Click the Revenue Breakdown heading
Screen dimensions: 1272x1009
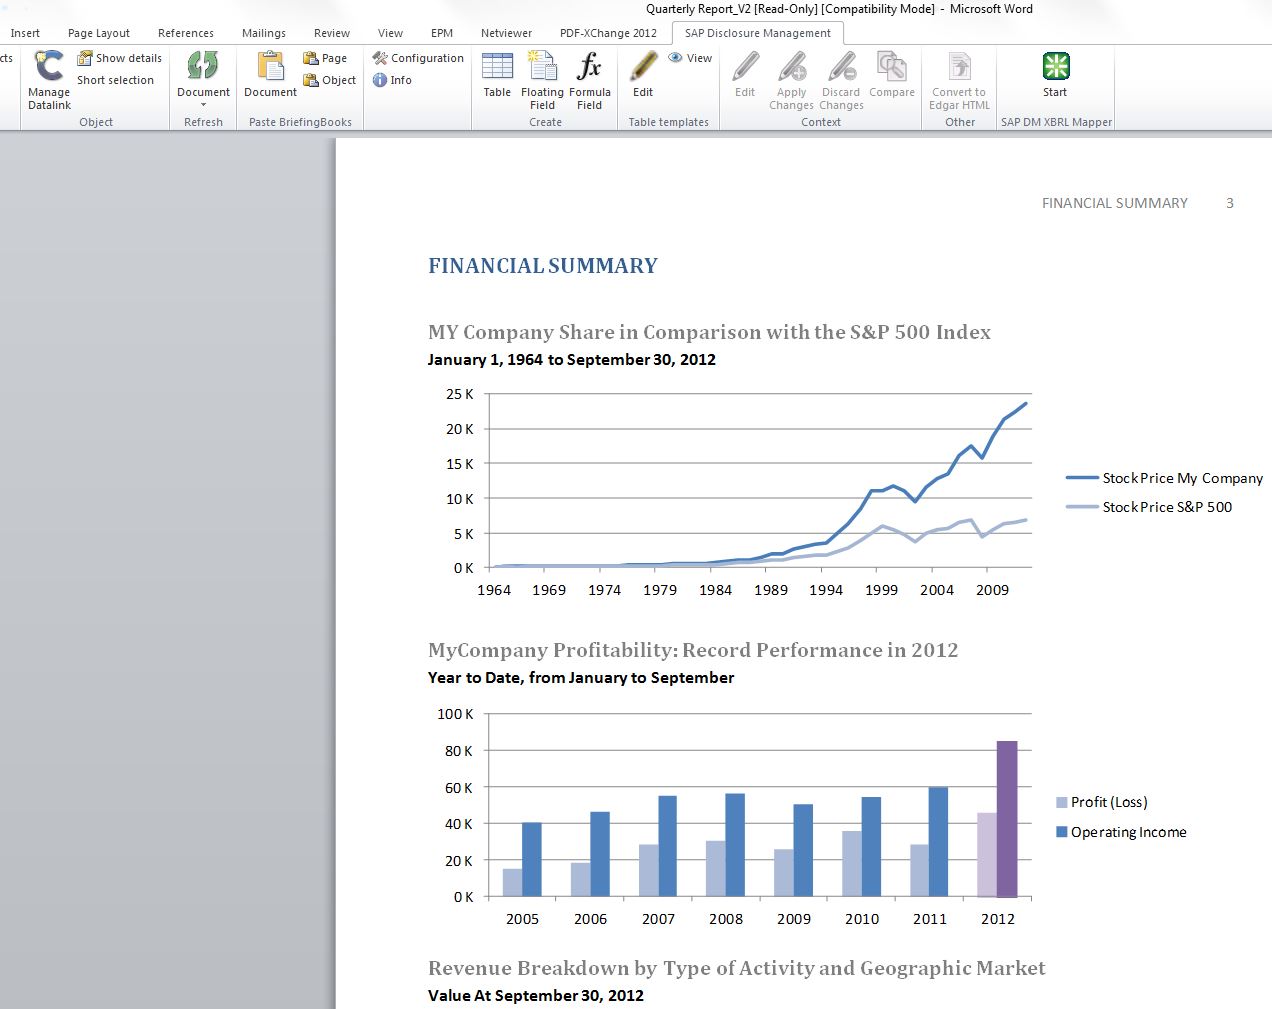737,968
